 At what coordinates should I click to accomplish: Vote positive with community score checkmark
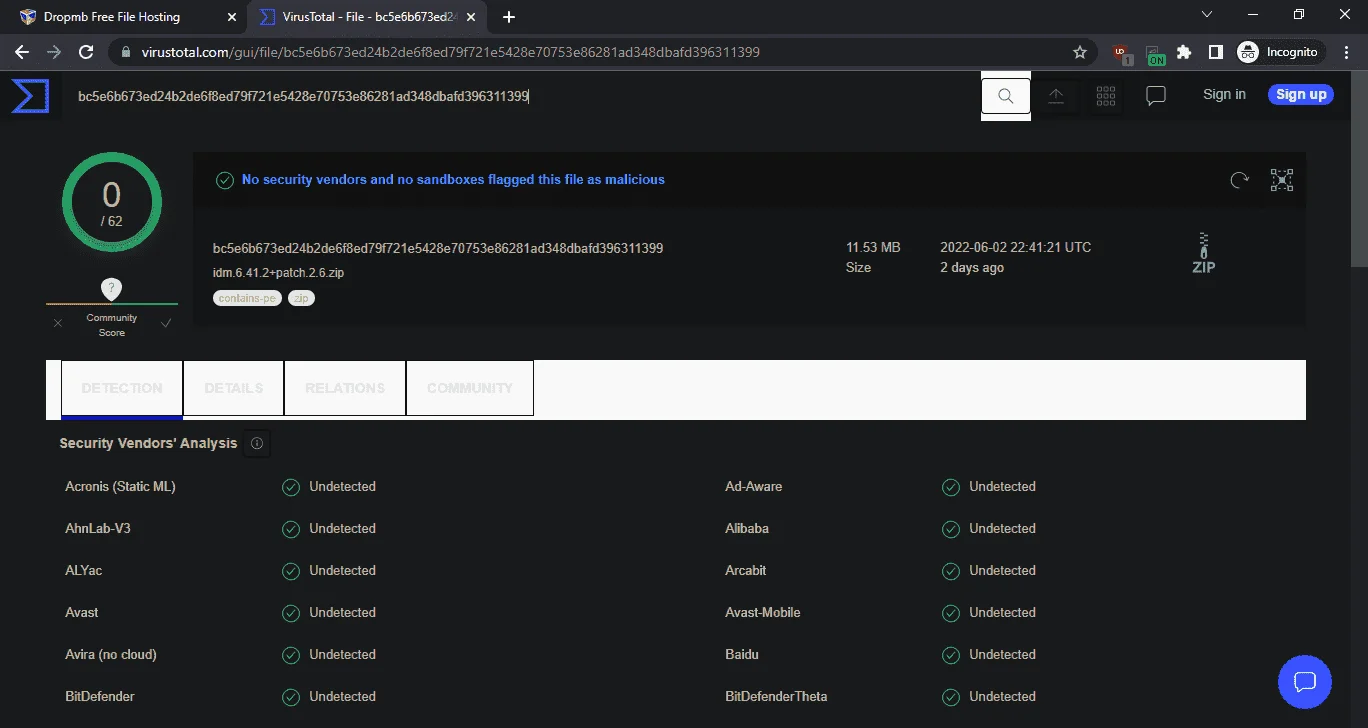pyautogui.click(x=166, y=323)
